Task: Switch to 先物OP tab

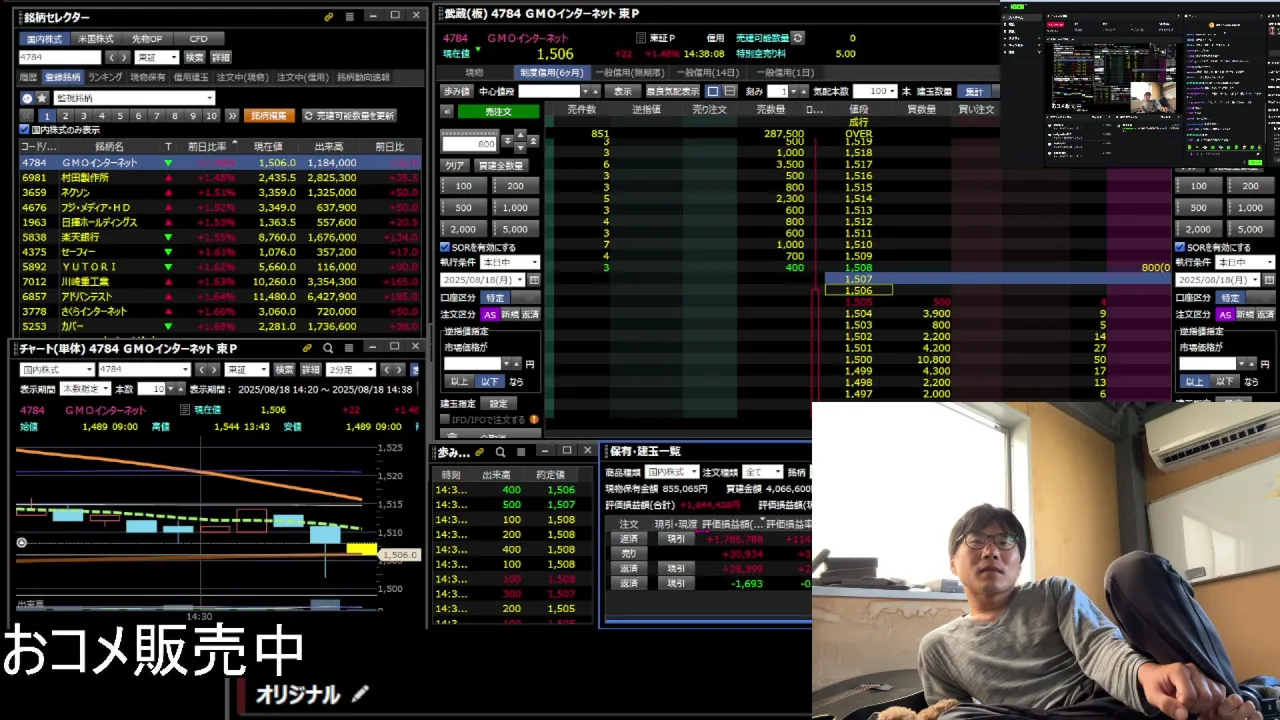Action: [x=147, y=39]
